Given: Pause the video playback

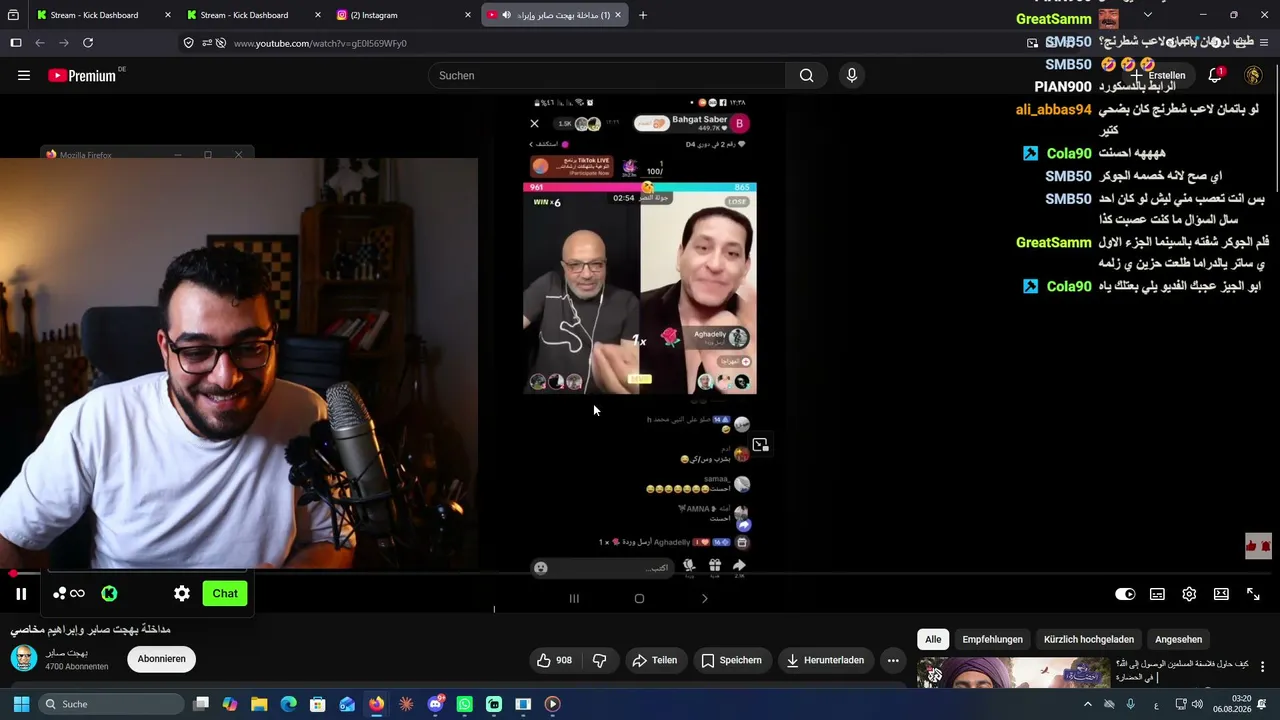Looking at the screenshot, I should pos(21,594).
